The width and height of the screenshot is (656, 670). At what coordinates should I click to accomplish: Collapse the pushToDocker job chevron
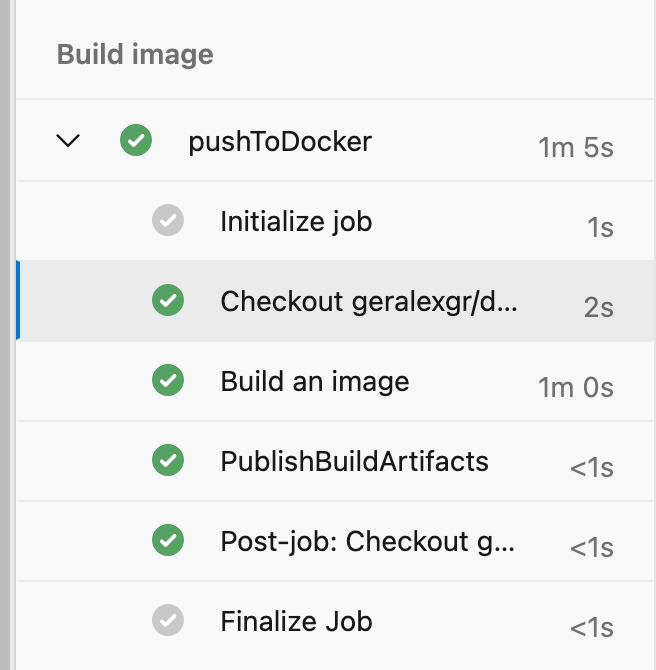pos(68,141)
